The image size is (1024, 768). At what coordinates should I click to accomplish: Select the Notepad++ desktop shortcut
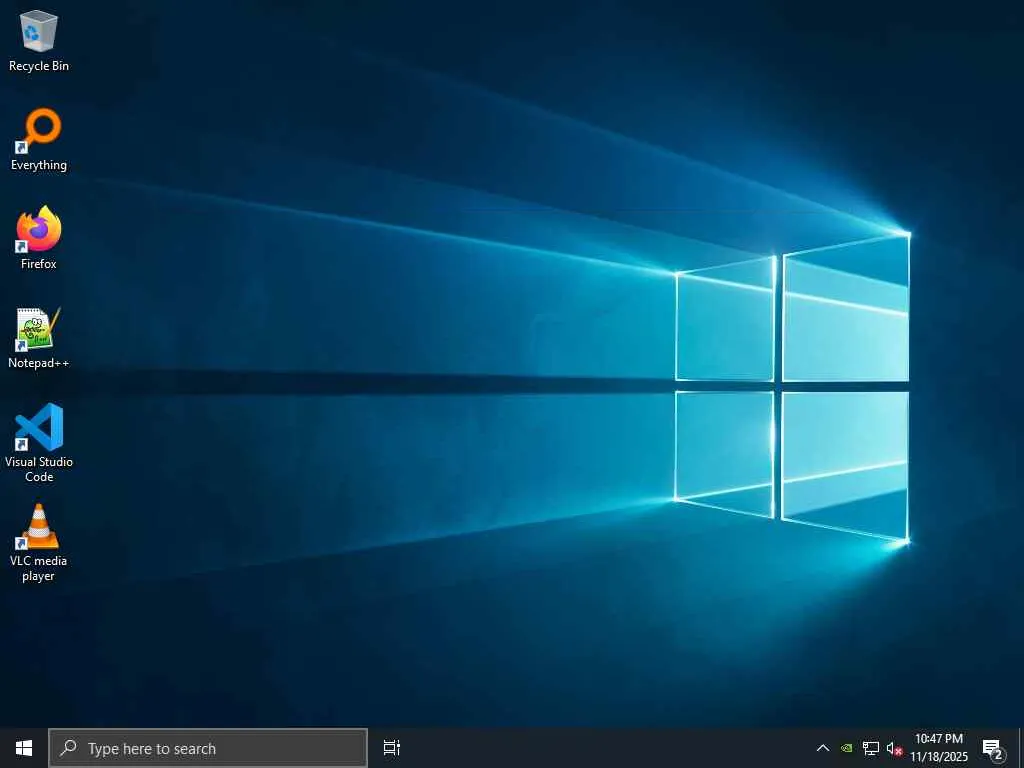coord(39,338)
